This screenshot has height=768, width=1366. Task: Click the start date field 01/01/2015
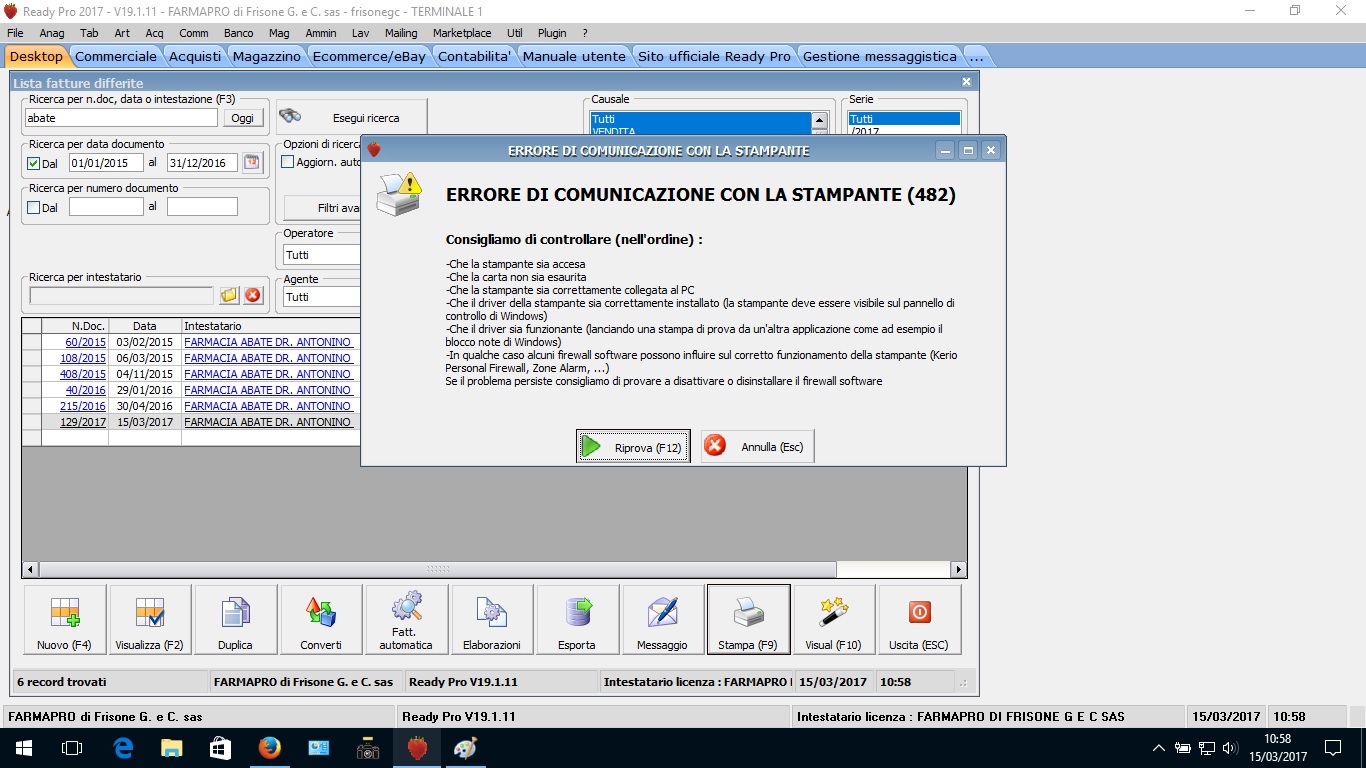tap(106, 163)
